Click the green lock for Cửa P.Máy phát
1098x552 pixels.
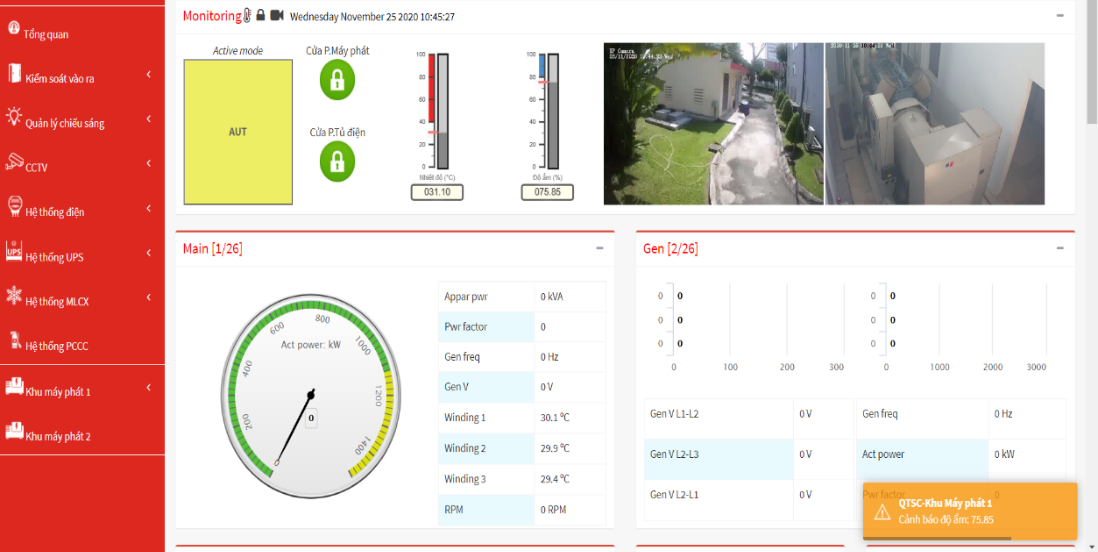(338, 80)
